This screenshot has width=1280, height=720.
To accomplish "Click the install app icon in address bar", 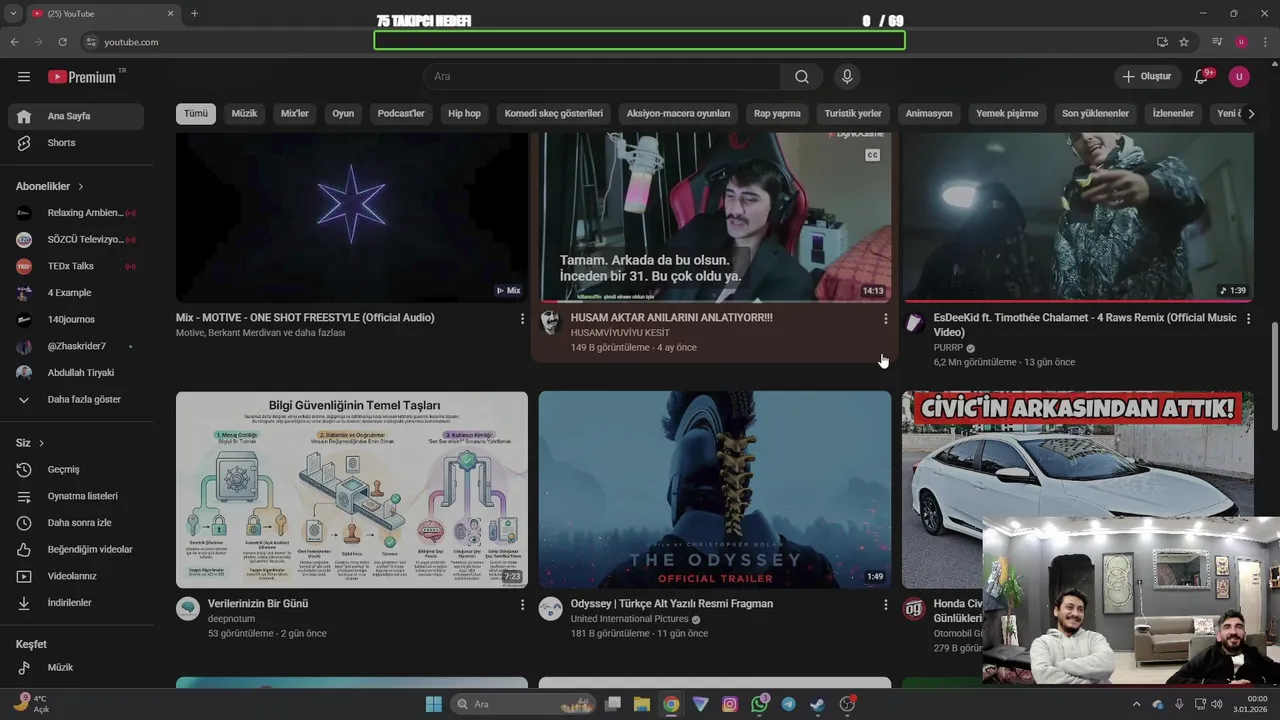I will point(1162,42).
